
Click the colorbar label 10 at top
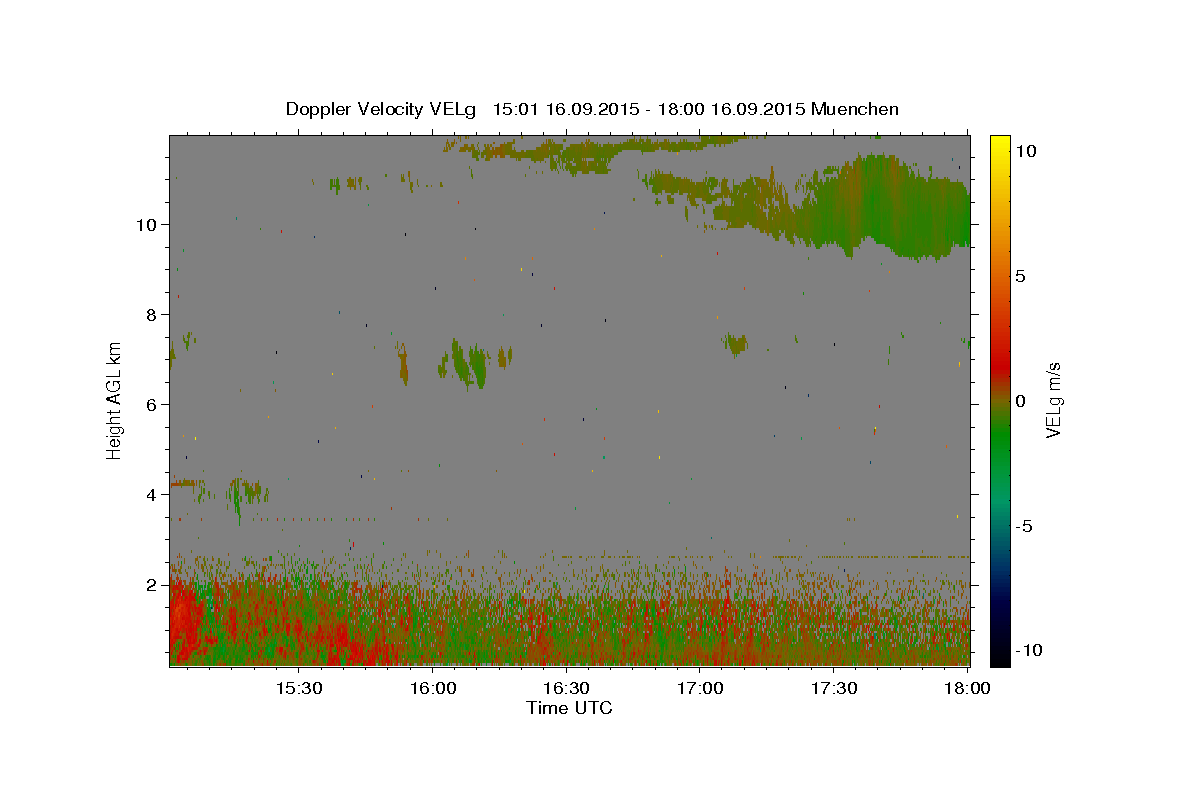1026,151
